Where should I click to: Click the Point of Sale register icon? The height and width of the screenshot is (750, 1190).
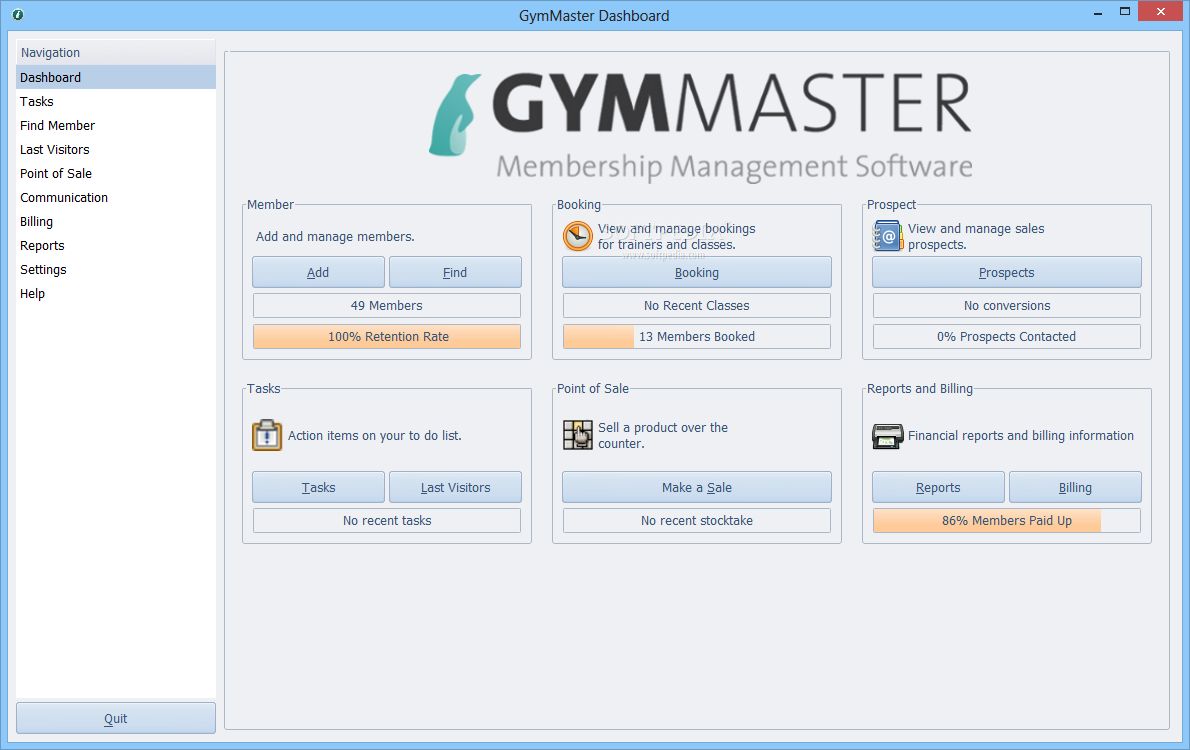(578, 435)
